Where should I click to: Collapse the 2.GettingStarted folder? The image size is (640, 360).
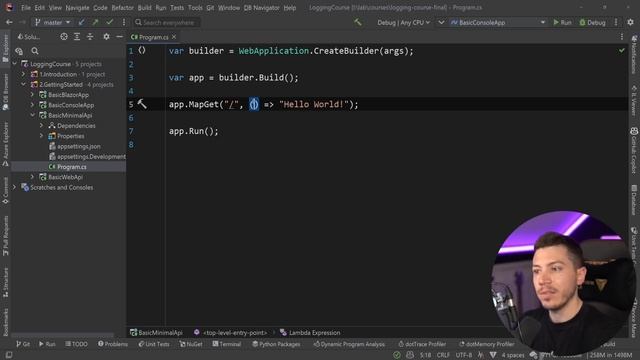point(23,84)
